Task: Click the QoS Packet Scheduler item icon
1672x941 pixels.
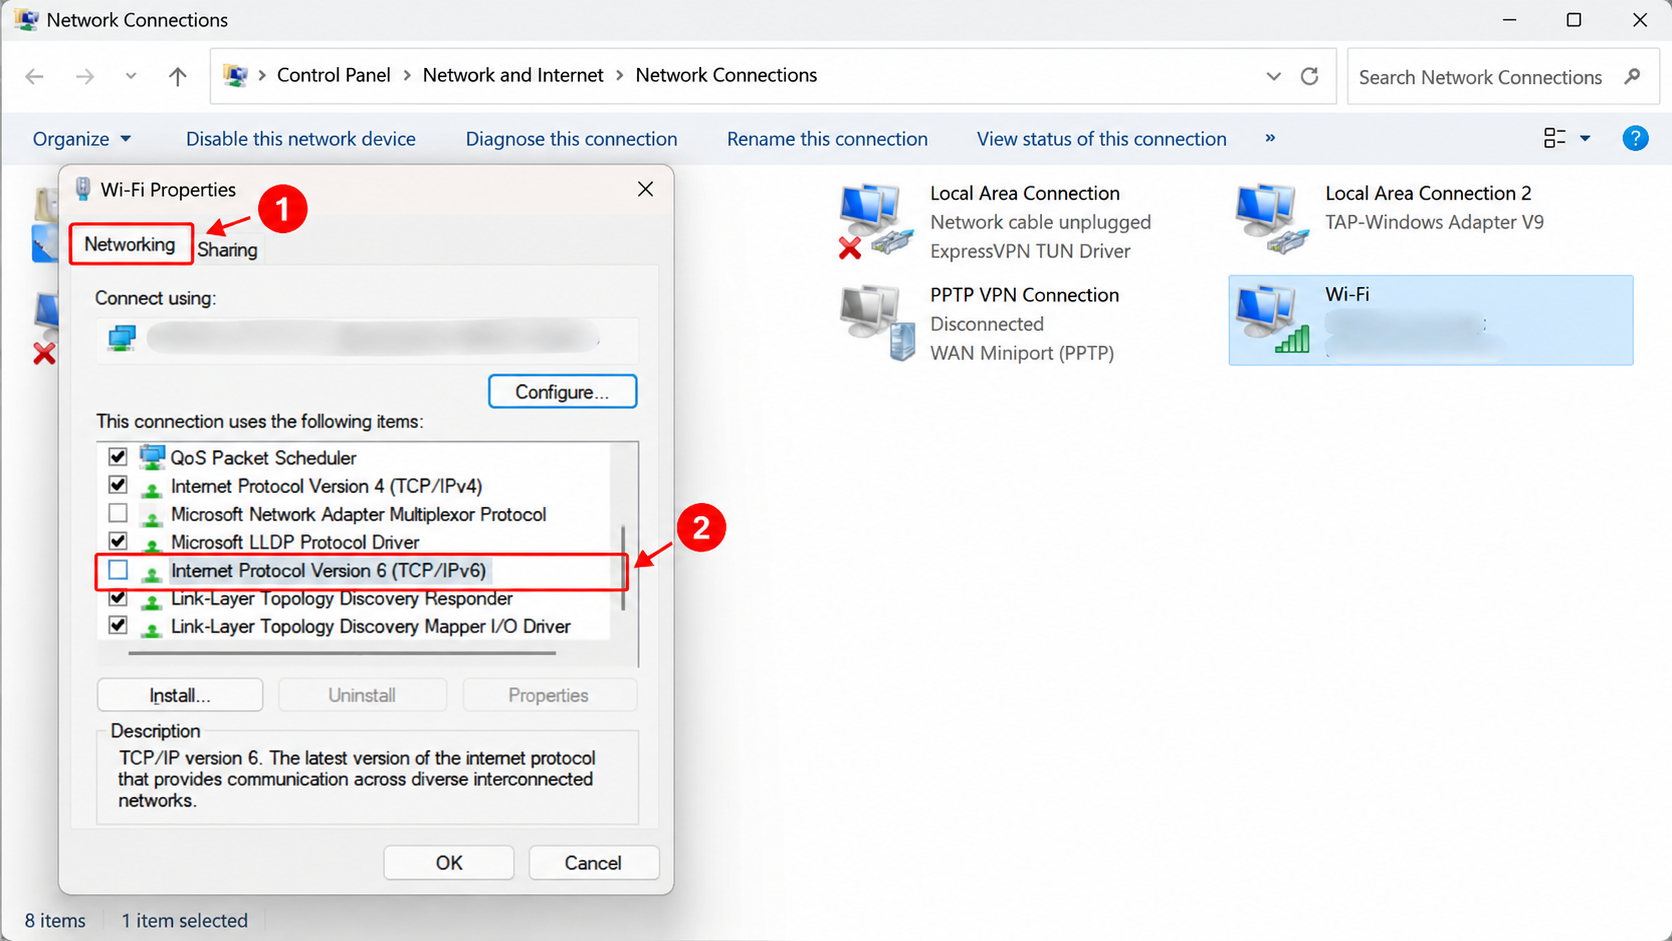Action: point(152,457)
